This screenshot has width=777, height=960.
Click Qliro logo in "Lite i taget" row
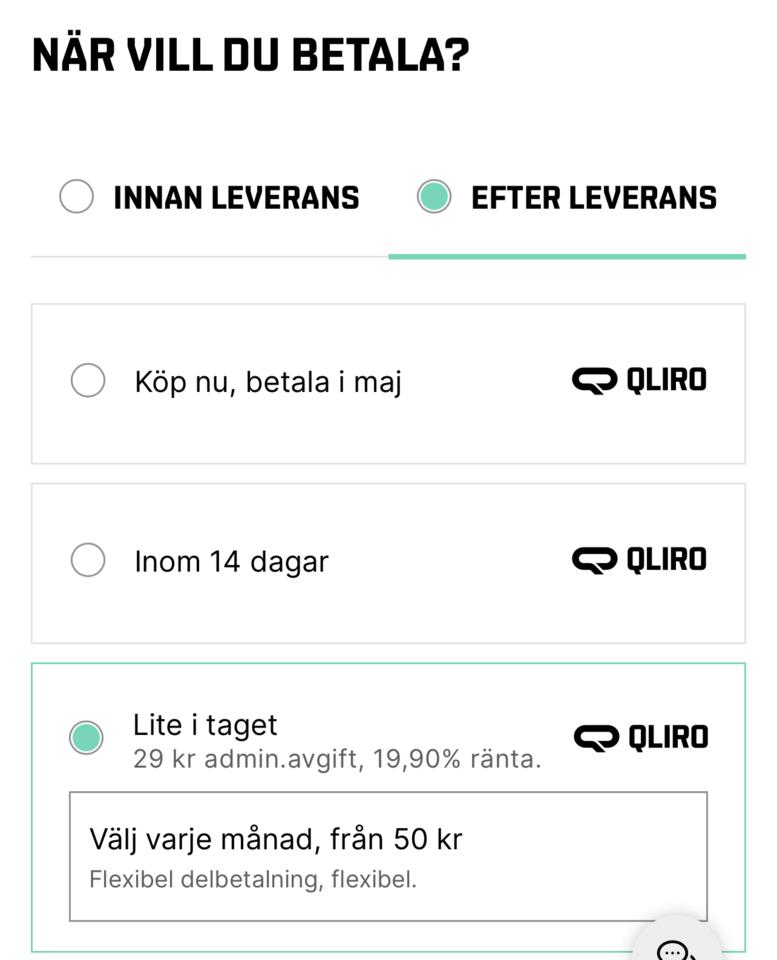[641, 738]
